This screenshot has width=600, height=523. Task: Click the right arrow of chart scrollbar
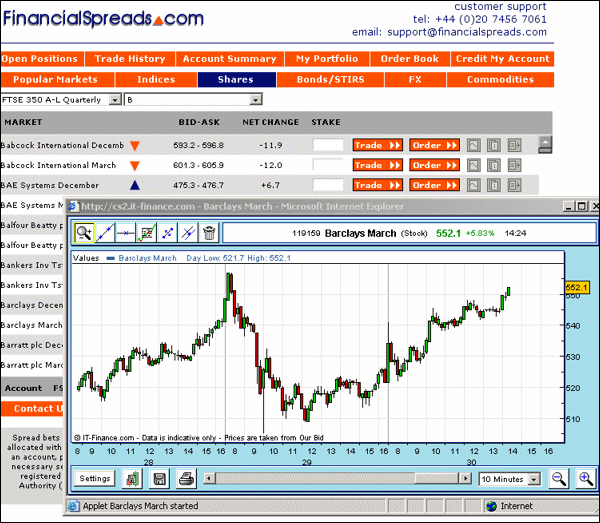(465, 478)
